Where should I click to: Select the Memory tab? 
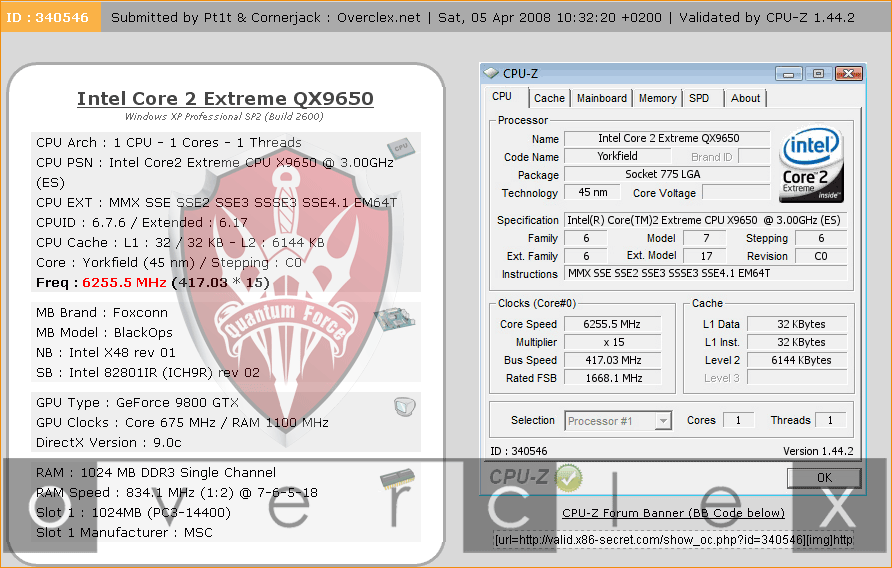657,98
